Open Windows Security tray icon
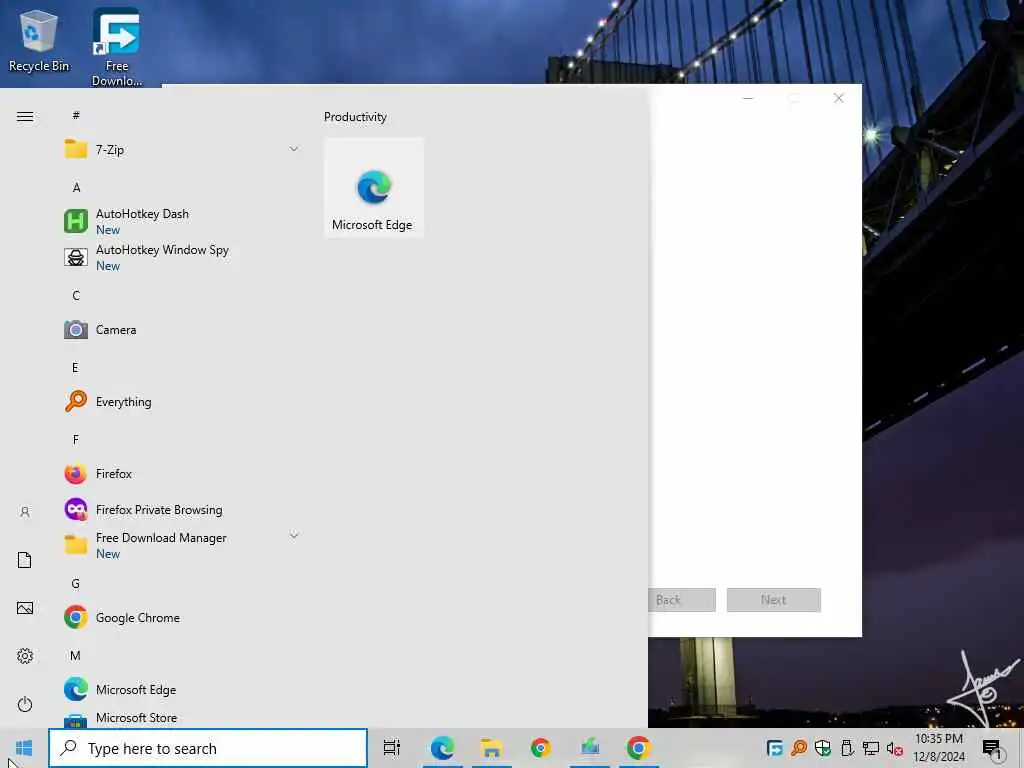 click(x=823, y=748)
